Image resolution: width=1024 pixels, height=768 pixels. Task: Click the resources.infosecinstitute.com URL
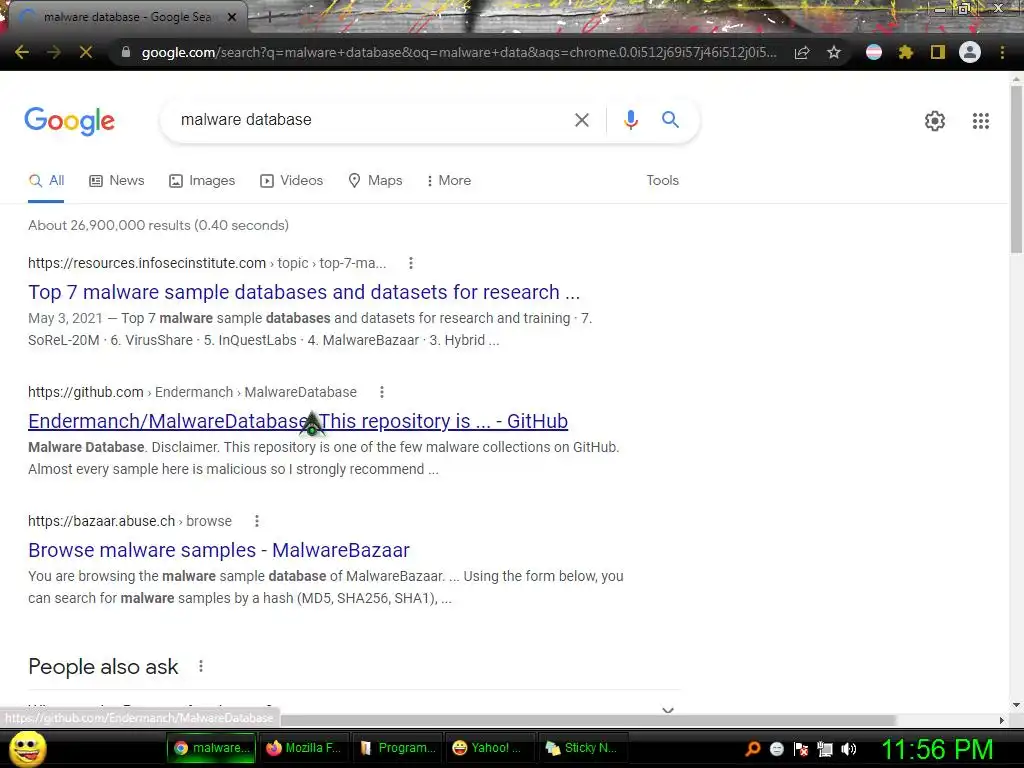click(x=207, y=263)
